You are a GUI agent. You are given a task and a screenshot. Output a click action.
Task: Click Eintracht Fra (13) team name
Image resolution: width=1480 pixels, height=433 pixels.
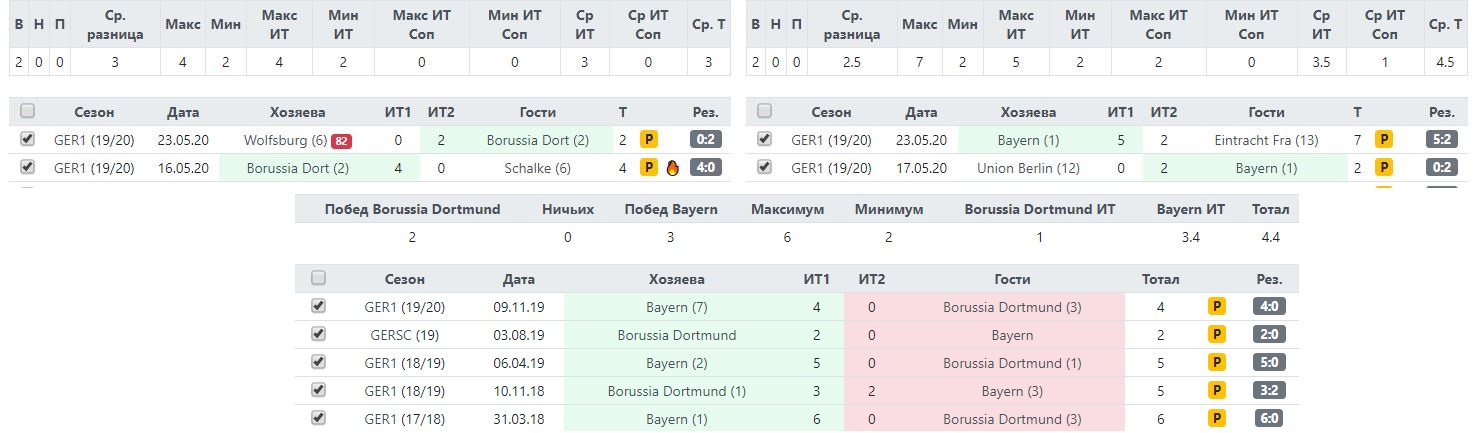point(1265,140)
